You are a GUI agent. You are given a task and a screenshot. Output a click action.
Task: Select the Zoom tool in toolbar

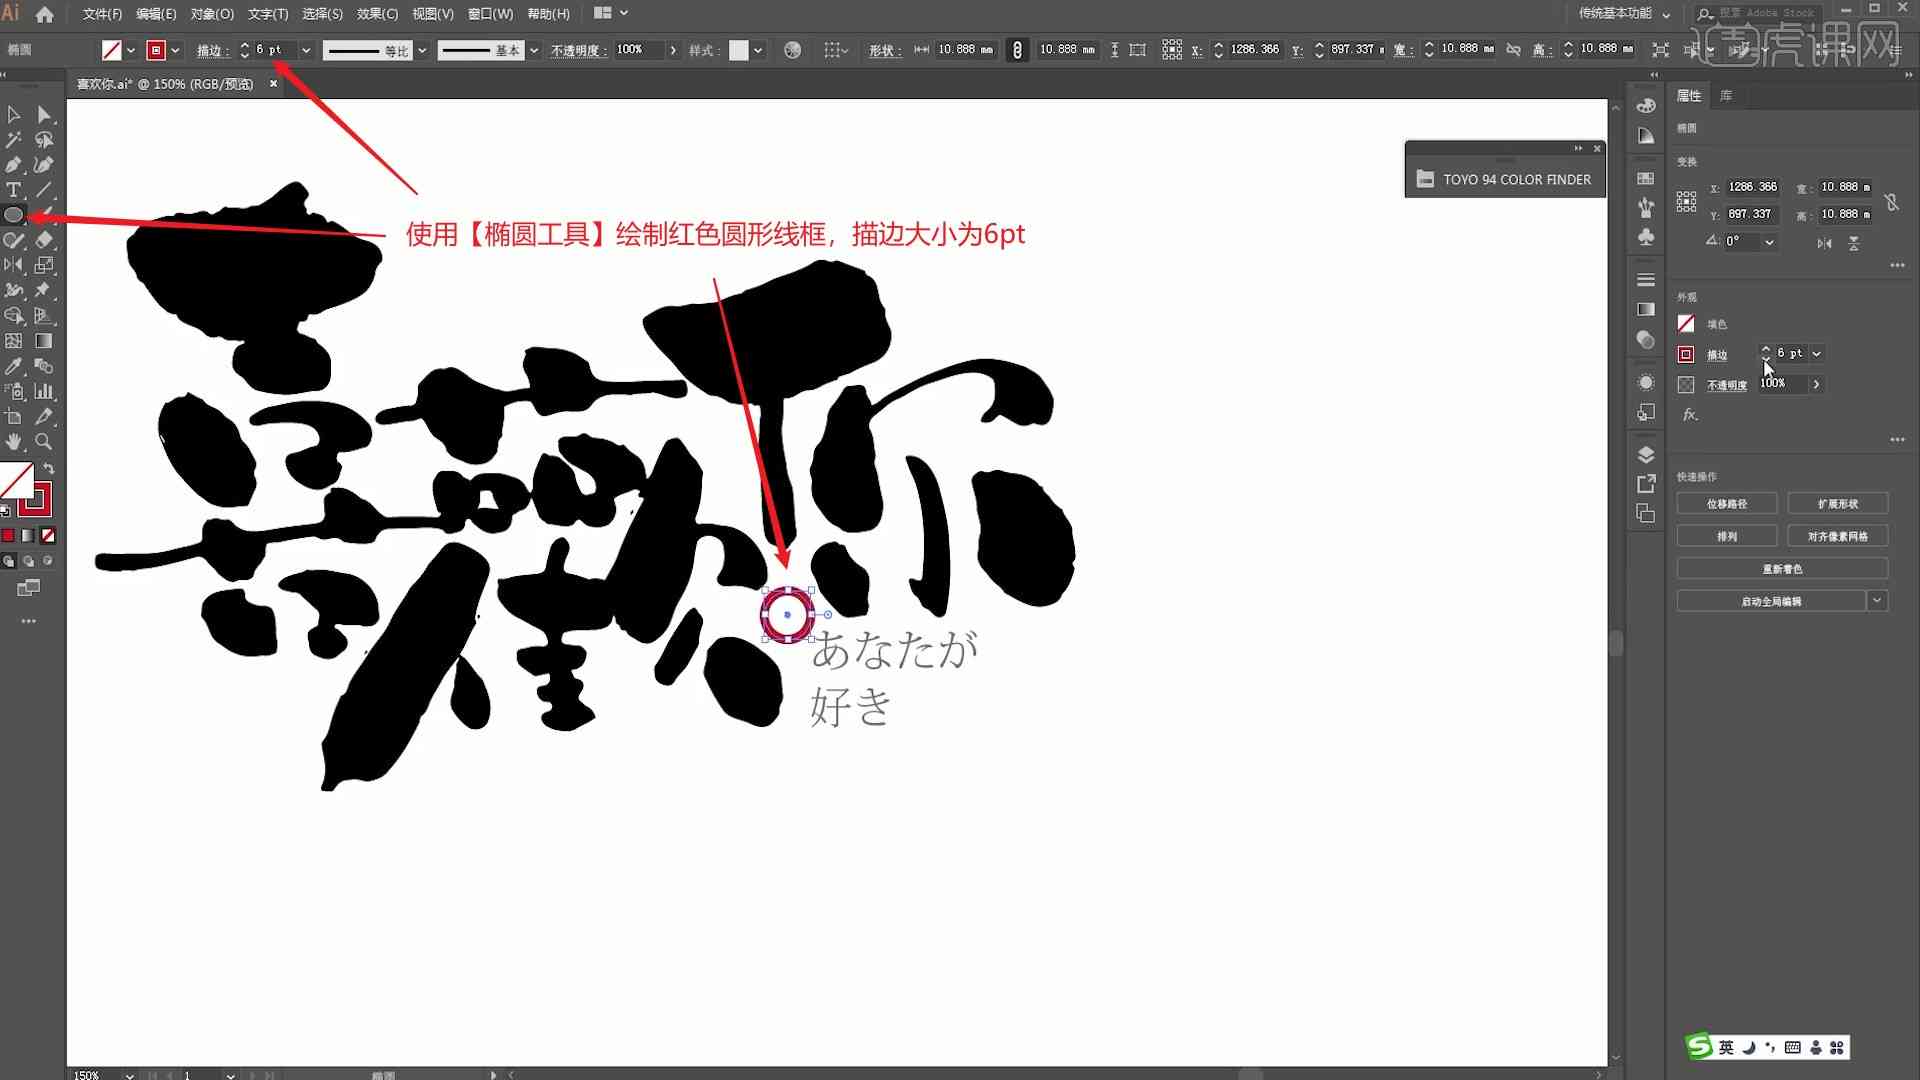click(44, 442)
